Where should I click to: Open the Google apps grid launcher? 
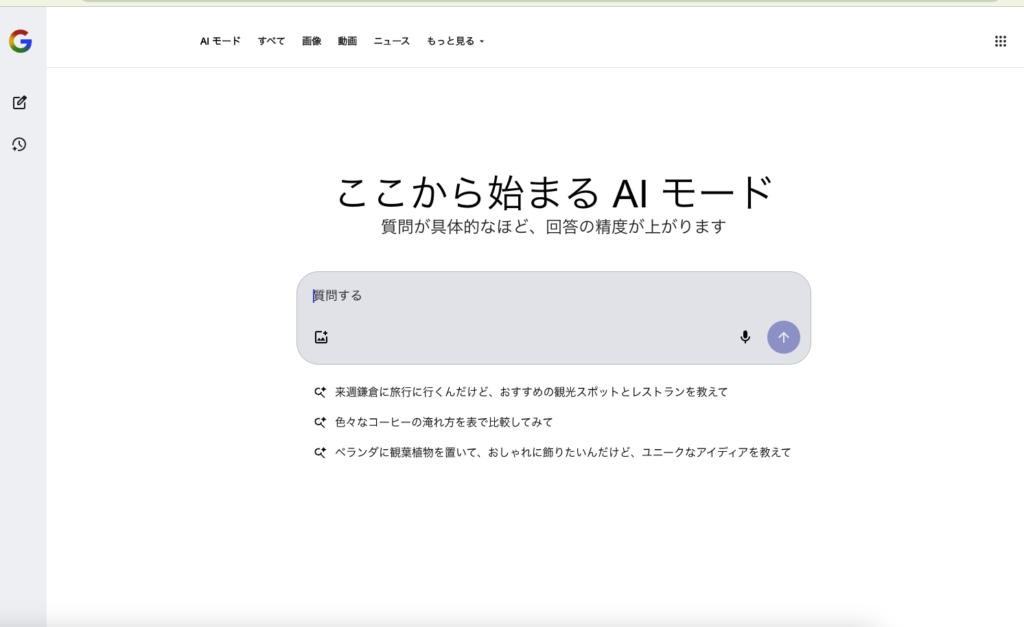click(999, 40)
